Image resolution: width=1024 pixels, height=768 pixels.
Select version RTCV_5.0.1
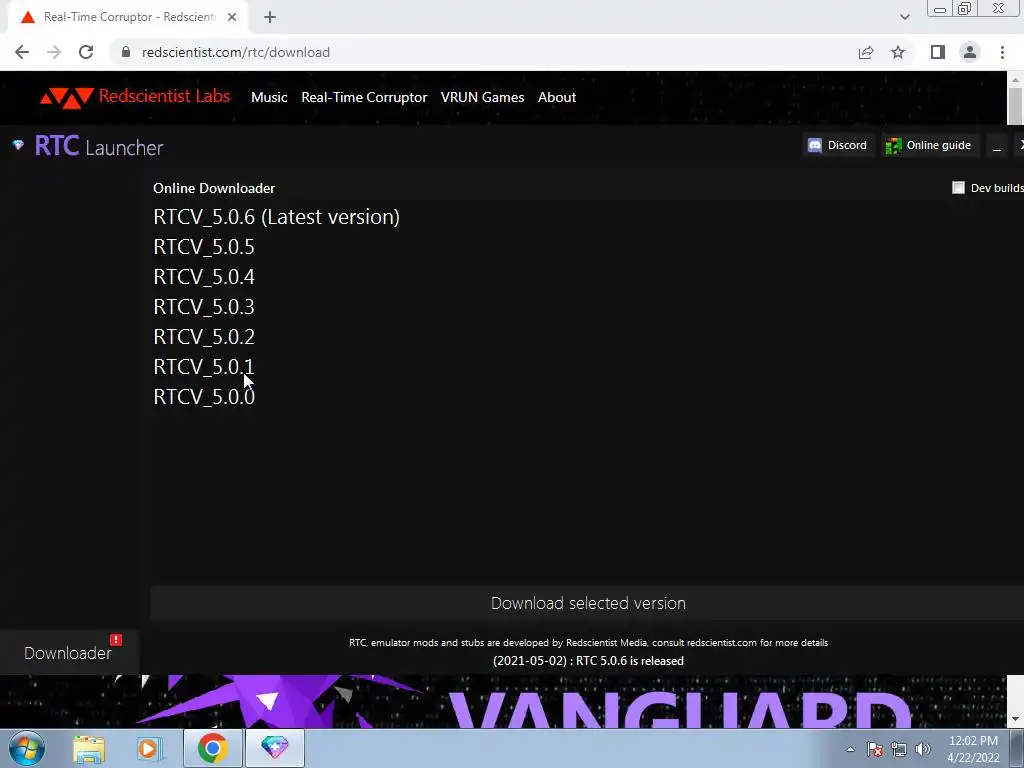[204, 367]
